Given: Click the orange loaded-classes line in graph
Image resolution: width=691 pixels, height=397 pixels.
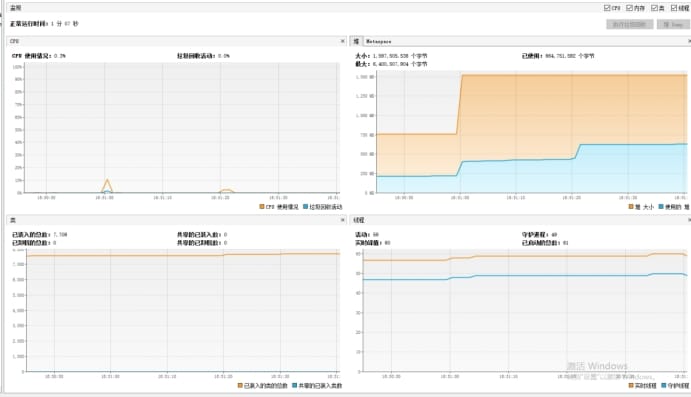Looking at the screenshot, I should (183, 255).
